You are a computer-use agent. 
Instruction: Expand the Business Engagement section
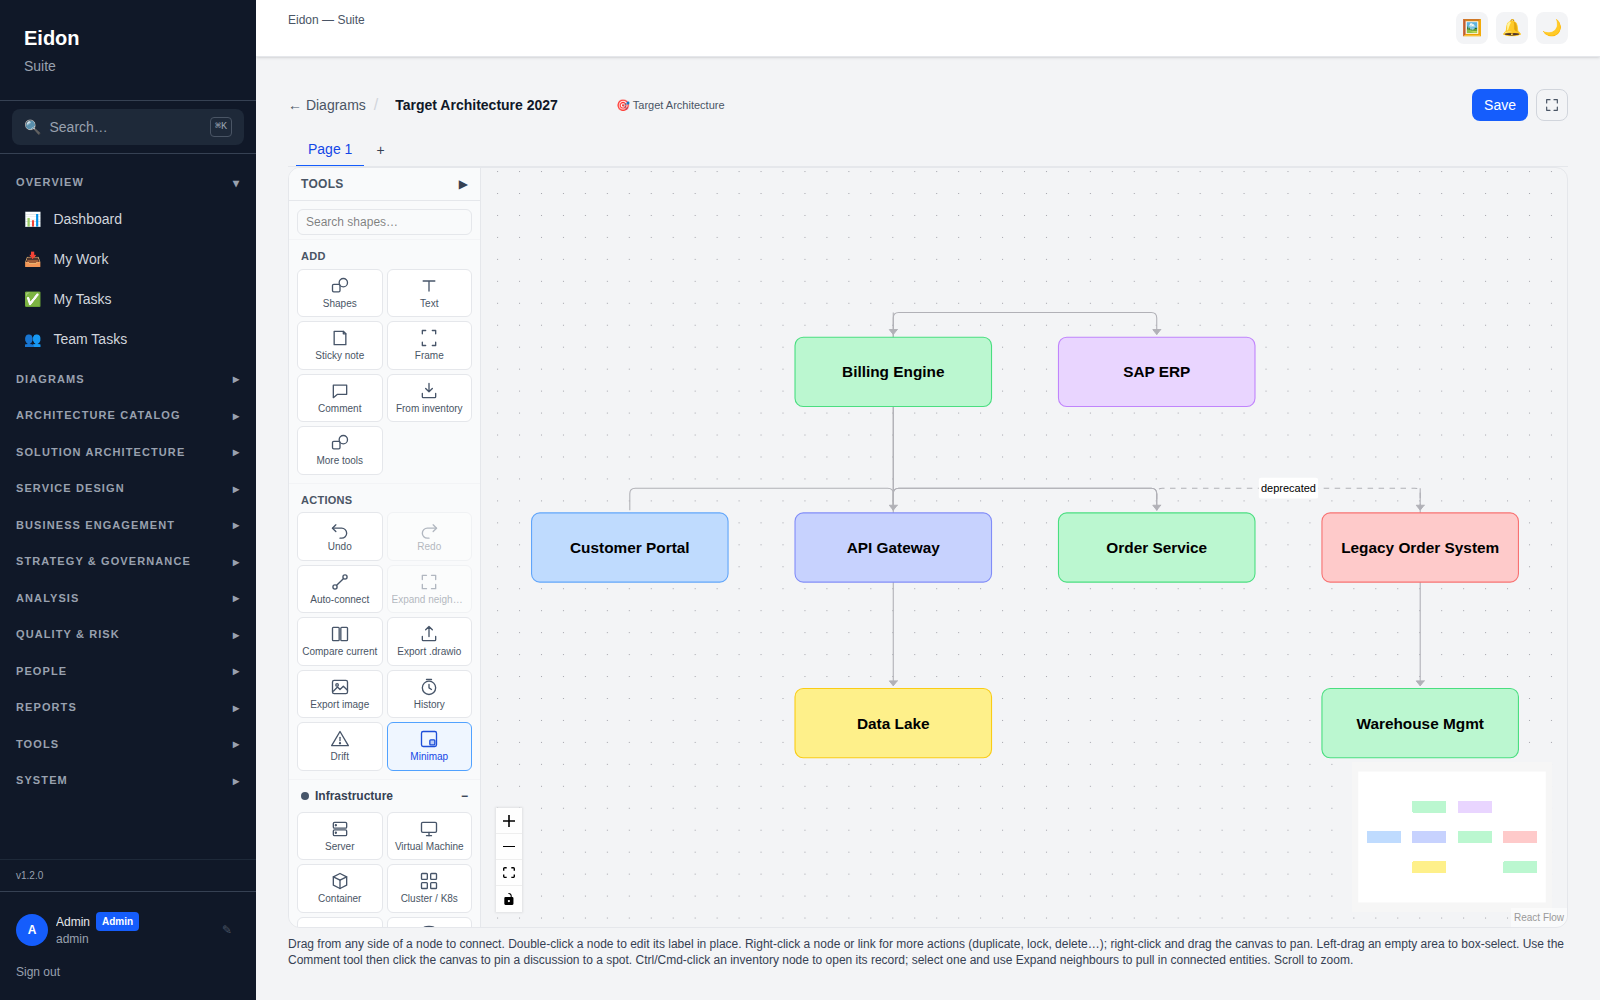128,526
